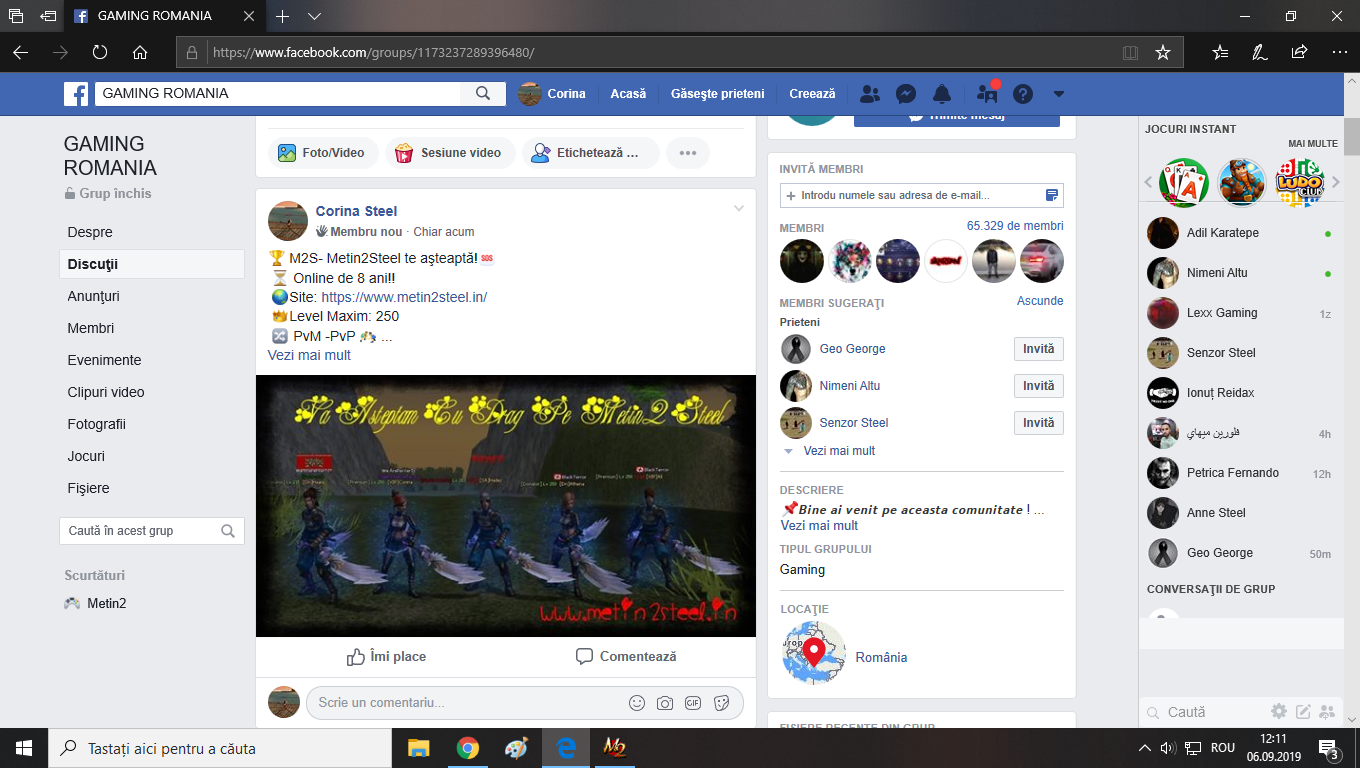1360x768 pixels.
Task: Click the invite members name or email field
Action: coord(921,195)
